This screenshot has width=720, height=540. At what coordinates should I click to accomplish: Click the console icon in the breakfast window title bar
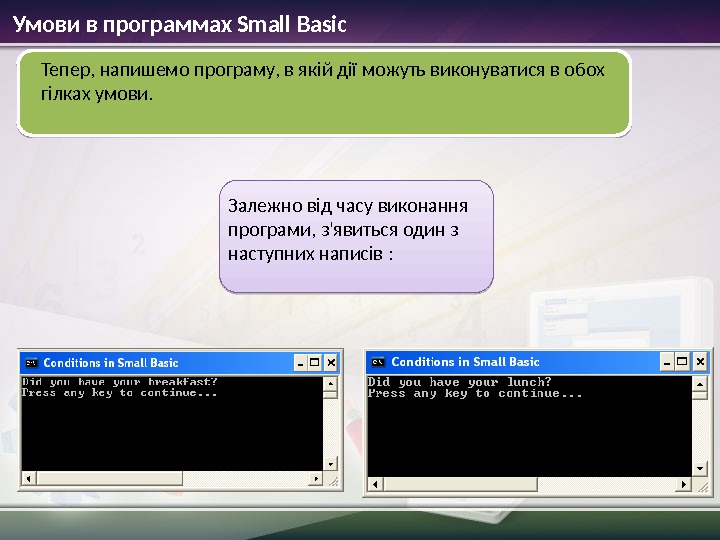pos(31,363)
